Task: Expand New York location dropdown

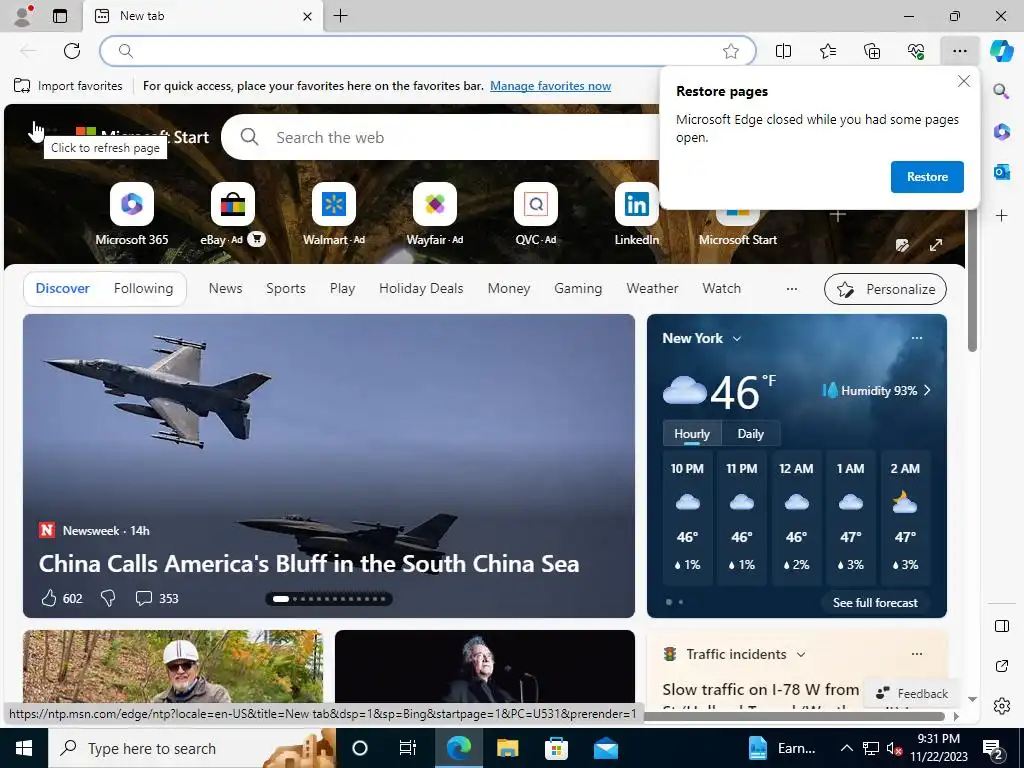Action: 737,338
